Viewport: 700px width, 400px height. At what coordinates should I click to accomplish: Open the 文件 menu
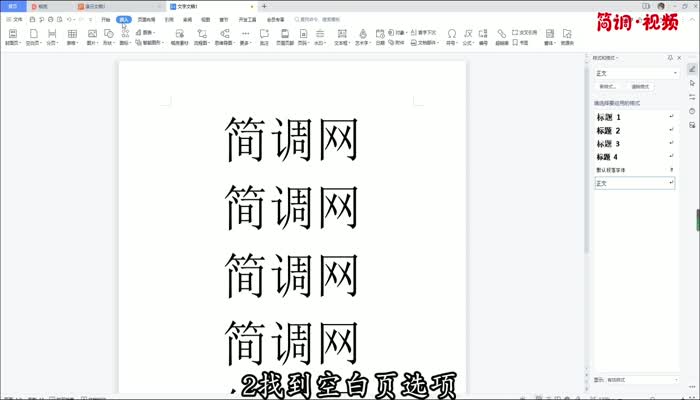point(15,19)
